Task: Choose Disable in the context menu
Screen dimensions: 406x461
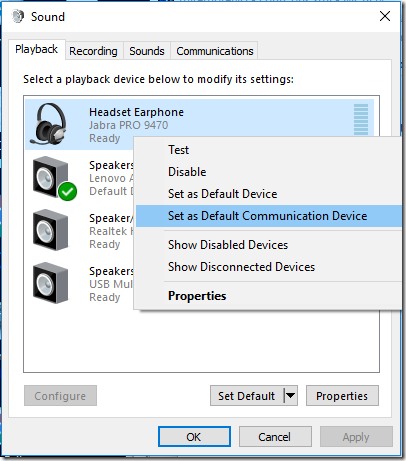Action: (268, 172)
